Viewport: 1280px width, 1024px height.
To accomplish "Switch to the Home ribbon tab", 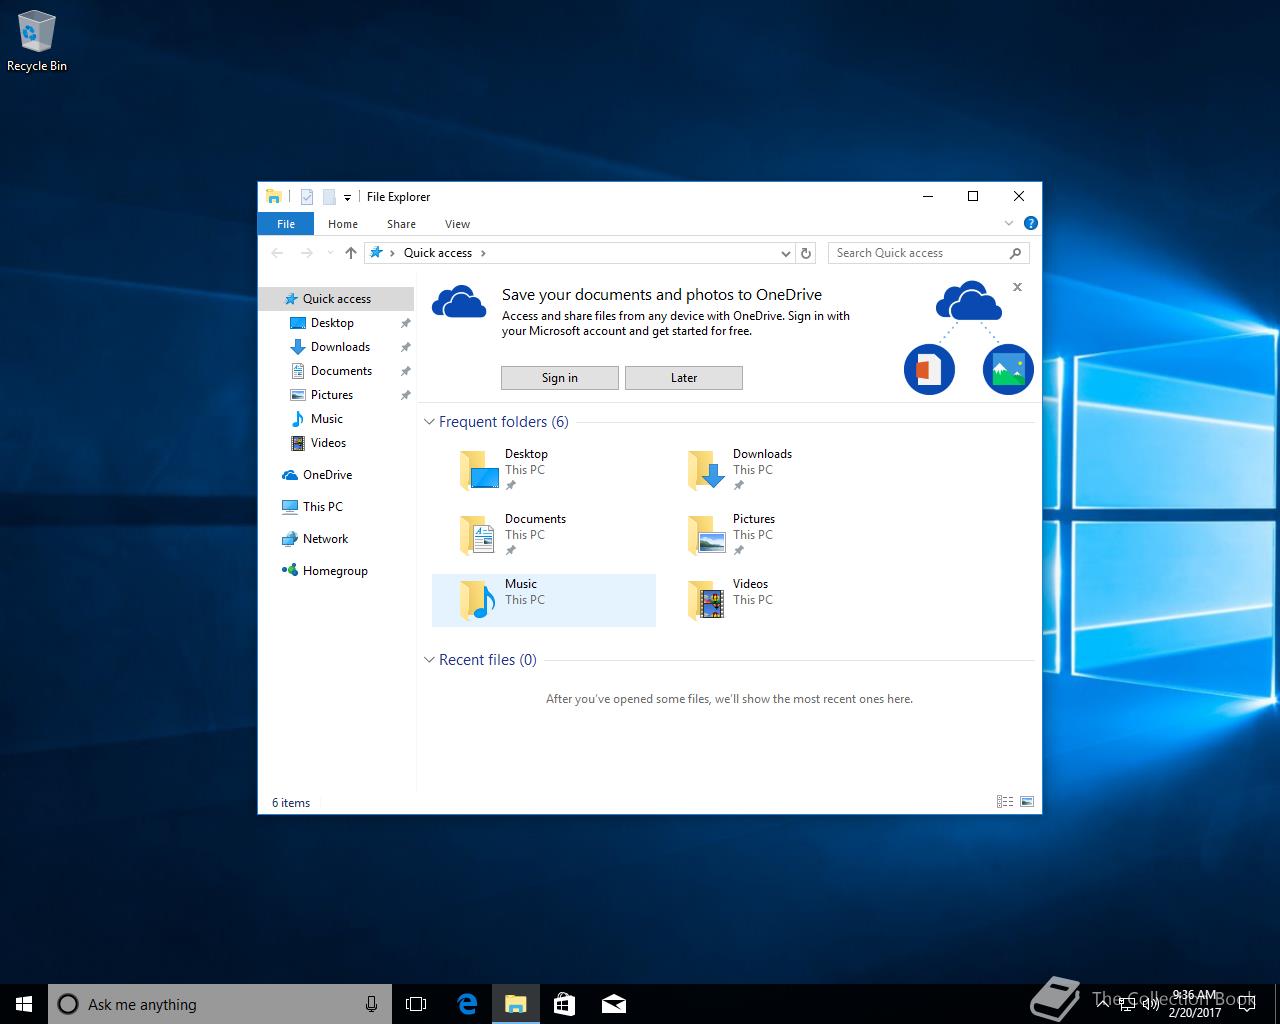I will [343, 224].
